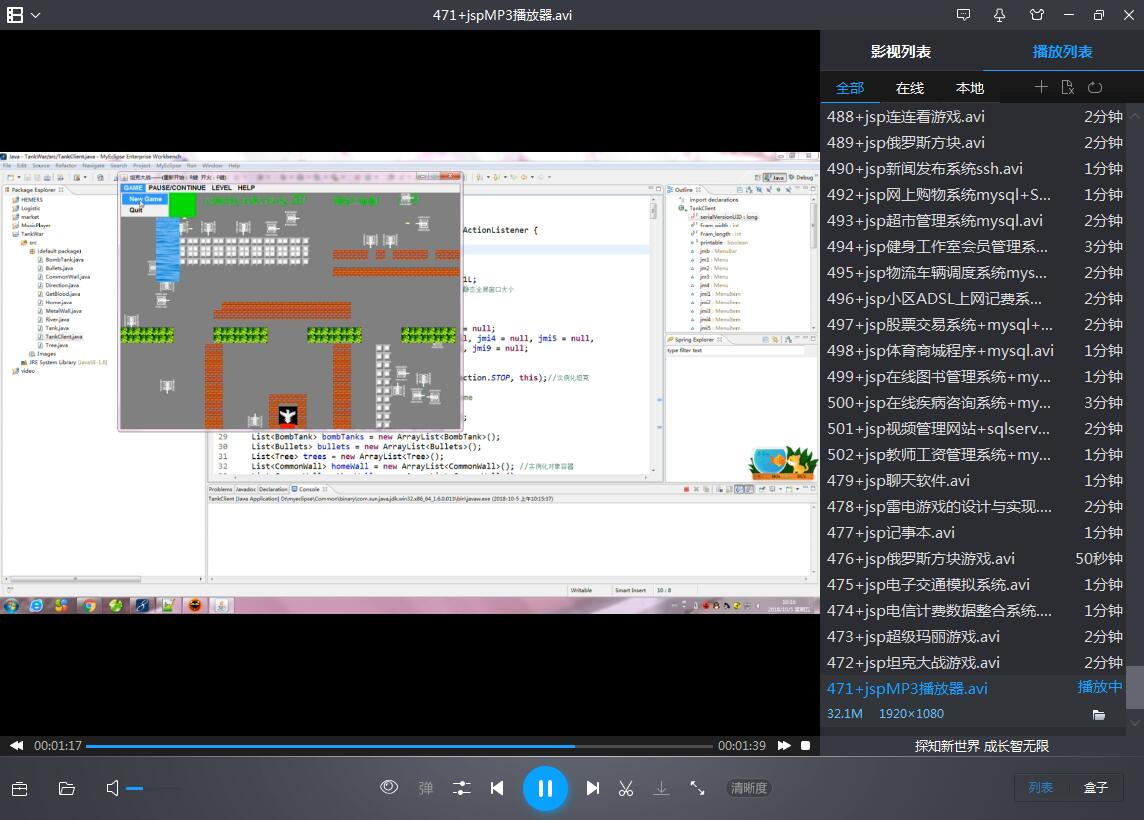Choose 498+jsp体育商城程序+mysql.avi in list
This screenshot has width=1144, height=820.
click(x=974, y=351)
